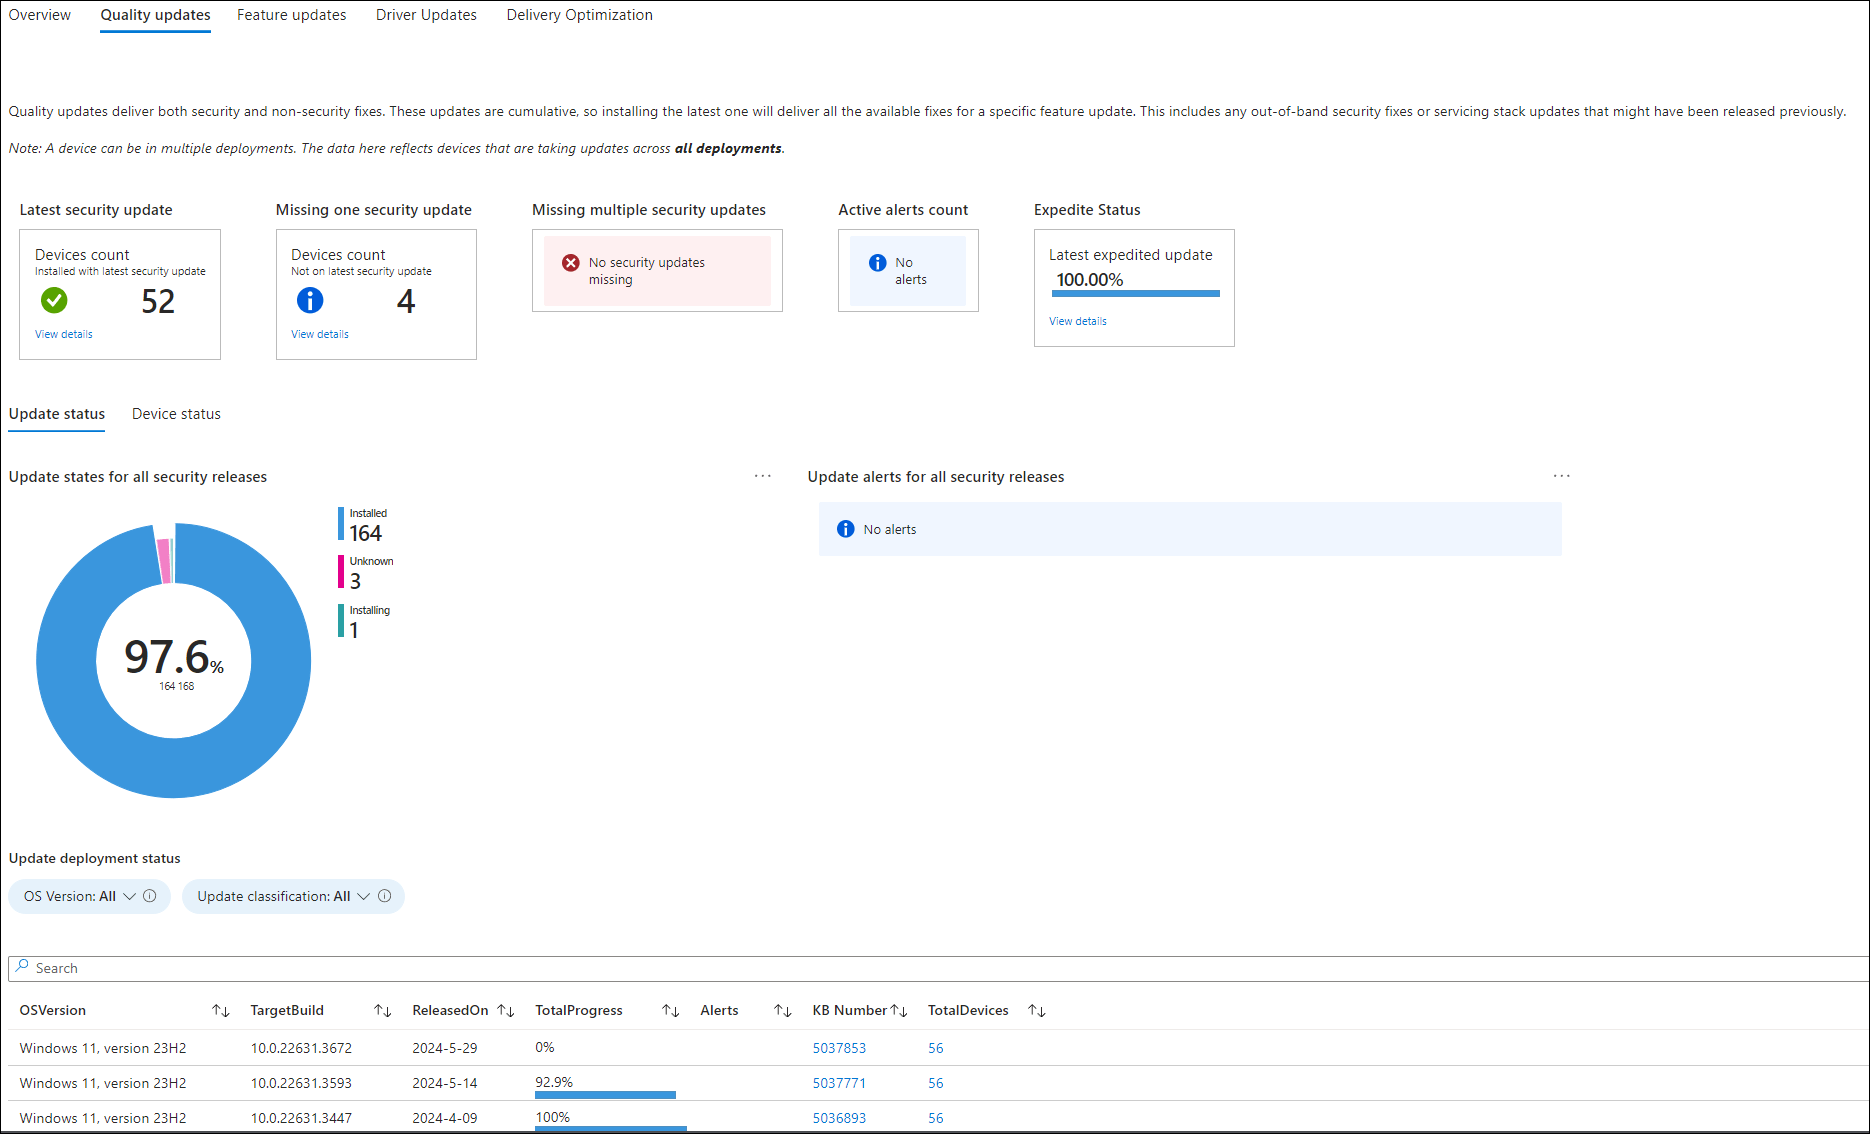
Task: Click the 97.6% donut chart center
Action: pyautogui.click(x=174, y=660)
